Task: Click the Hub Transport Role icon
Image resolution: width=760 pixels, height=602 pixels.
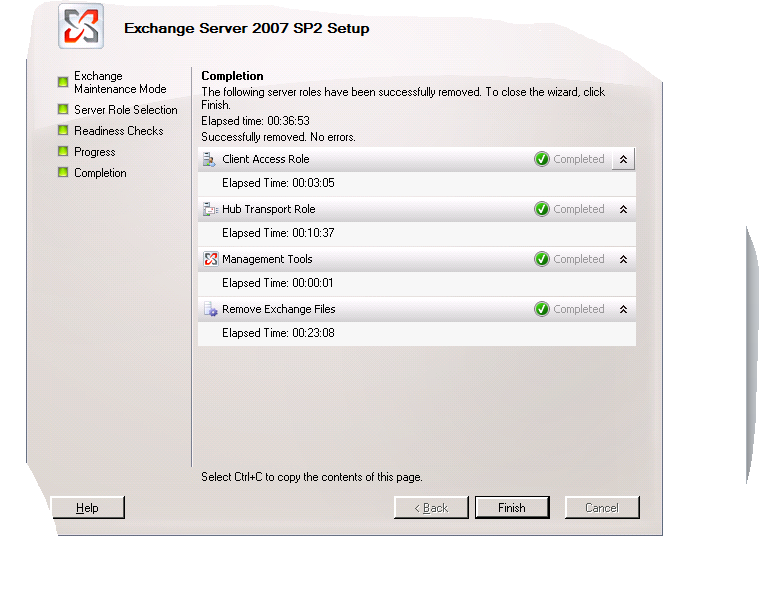Action: coord(210,209)
